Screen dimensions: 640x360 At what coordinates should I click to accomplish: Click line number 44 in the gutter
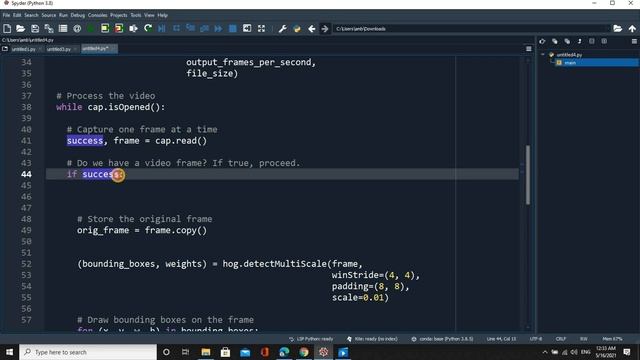click(26, 174)
